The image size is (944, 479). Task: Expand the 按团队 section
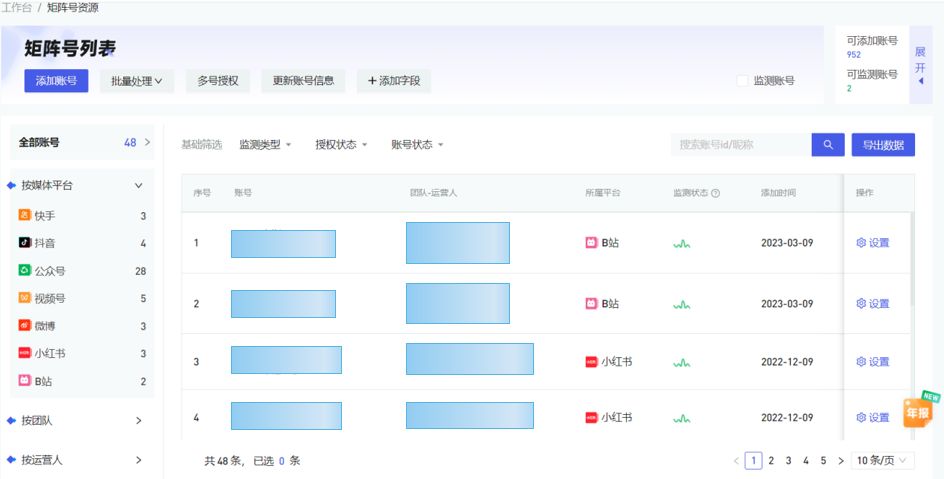pos(138,421)
